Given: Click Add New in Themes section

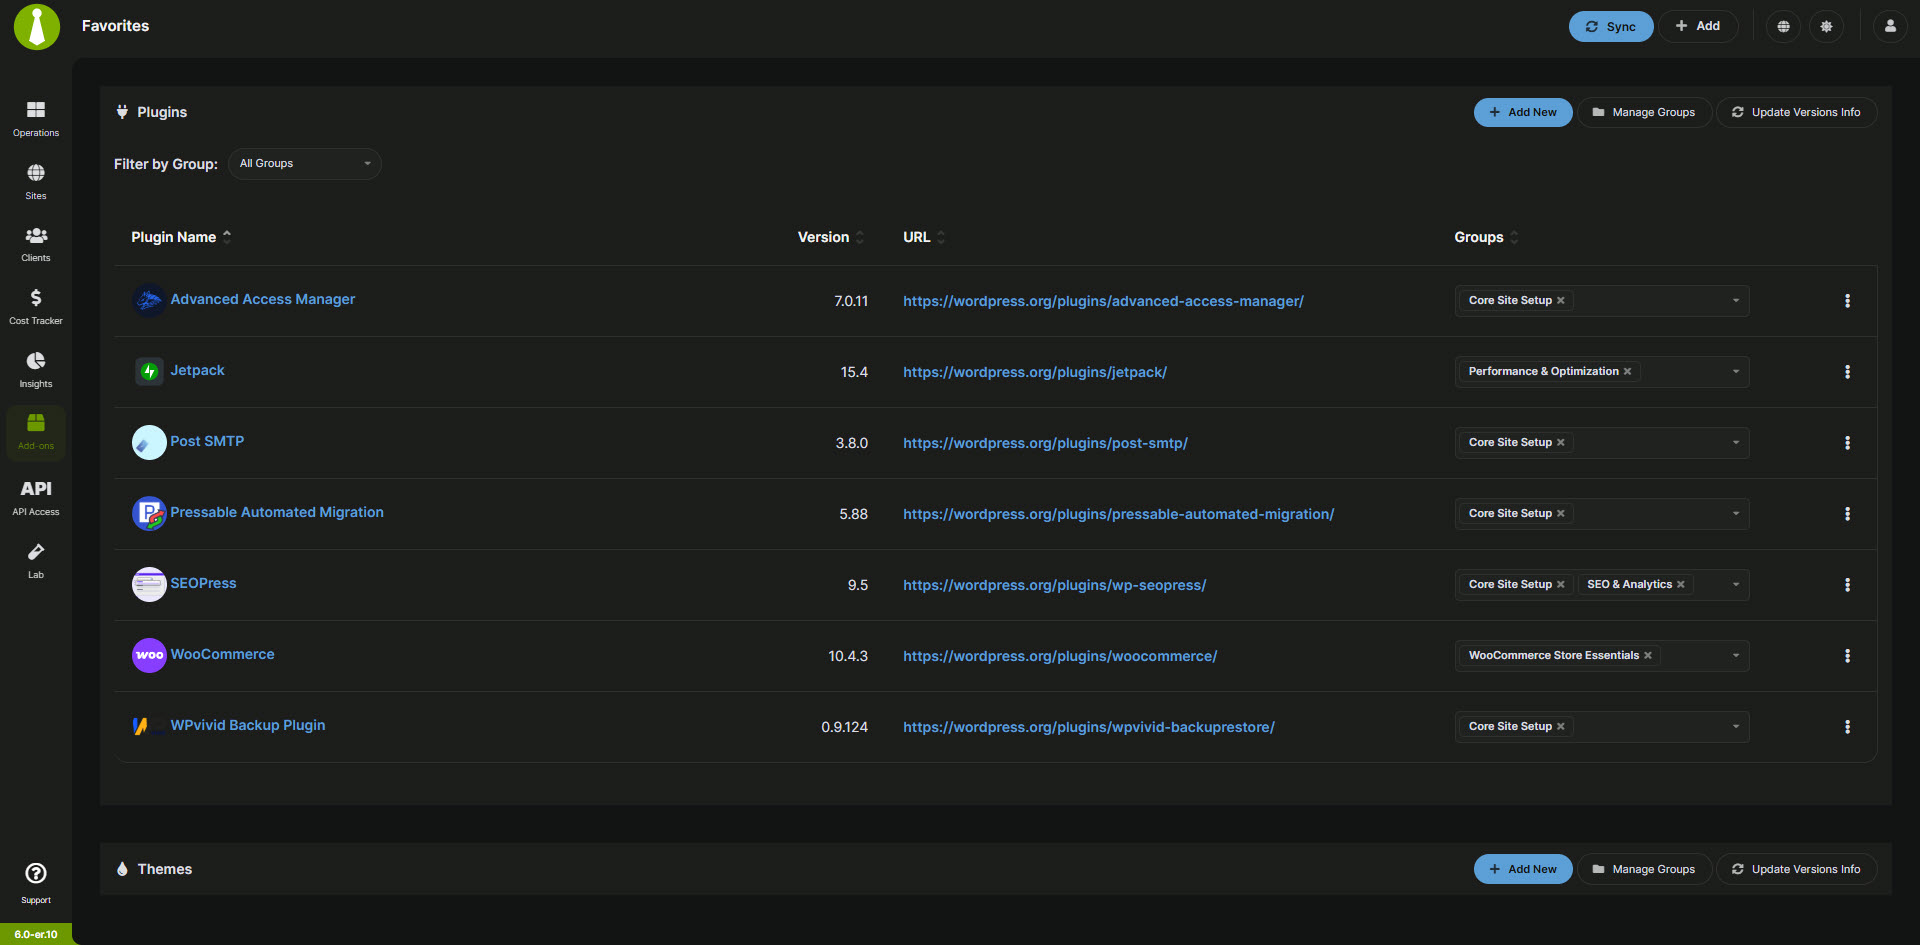Looking at the screenshot, I should coord(1523,869).
